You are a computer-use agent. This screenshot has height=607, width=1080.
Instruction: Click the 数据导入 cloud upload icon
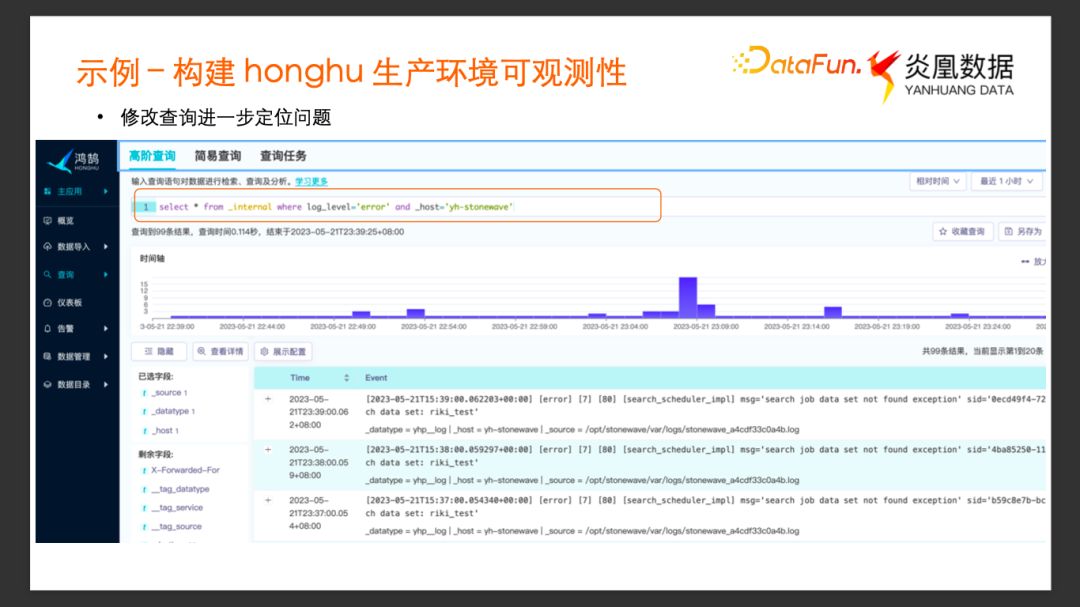click(48, 247)
